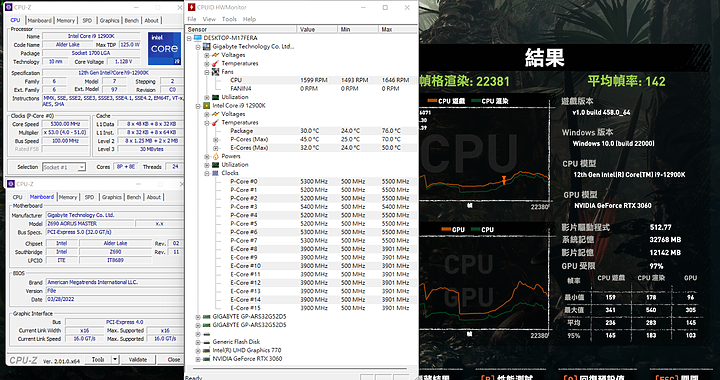Click the Temperatures thermometer icon under Intel Core i9
This screenshot has height=380, width=720.
215,123
